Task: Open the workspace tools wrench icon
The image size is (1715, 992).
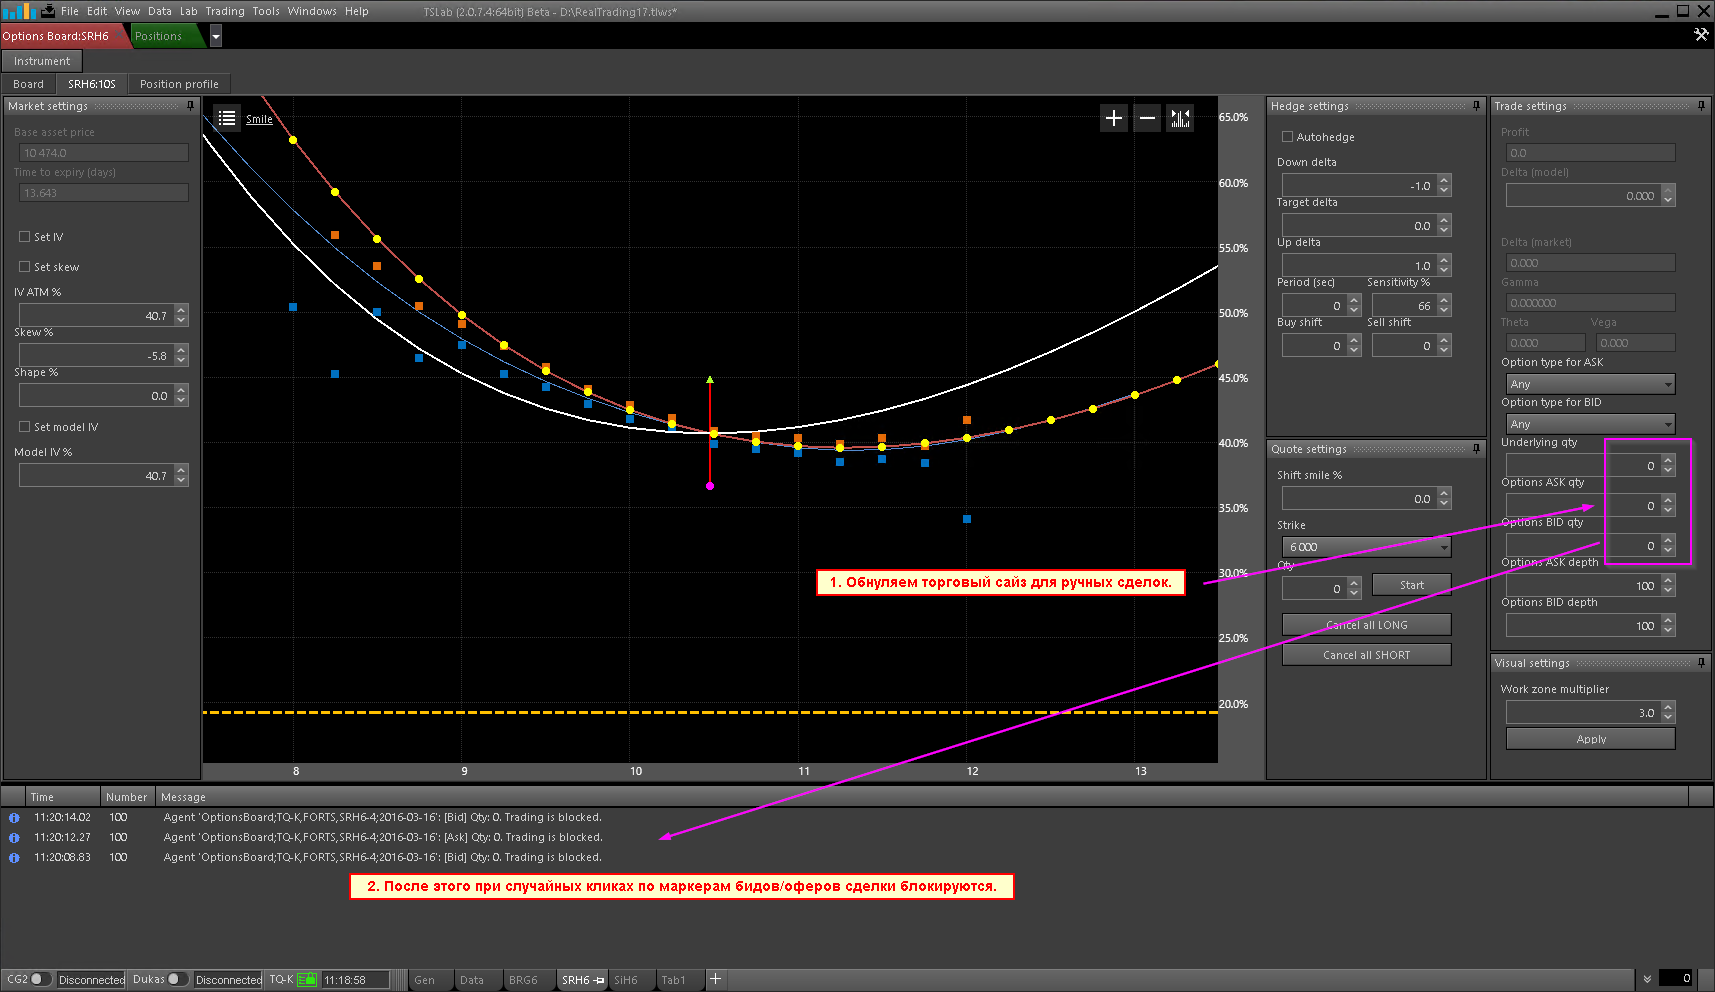Action: pos(1700,35)
